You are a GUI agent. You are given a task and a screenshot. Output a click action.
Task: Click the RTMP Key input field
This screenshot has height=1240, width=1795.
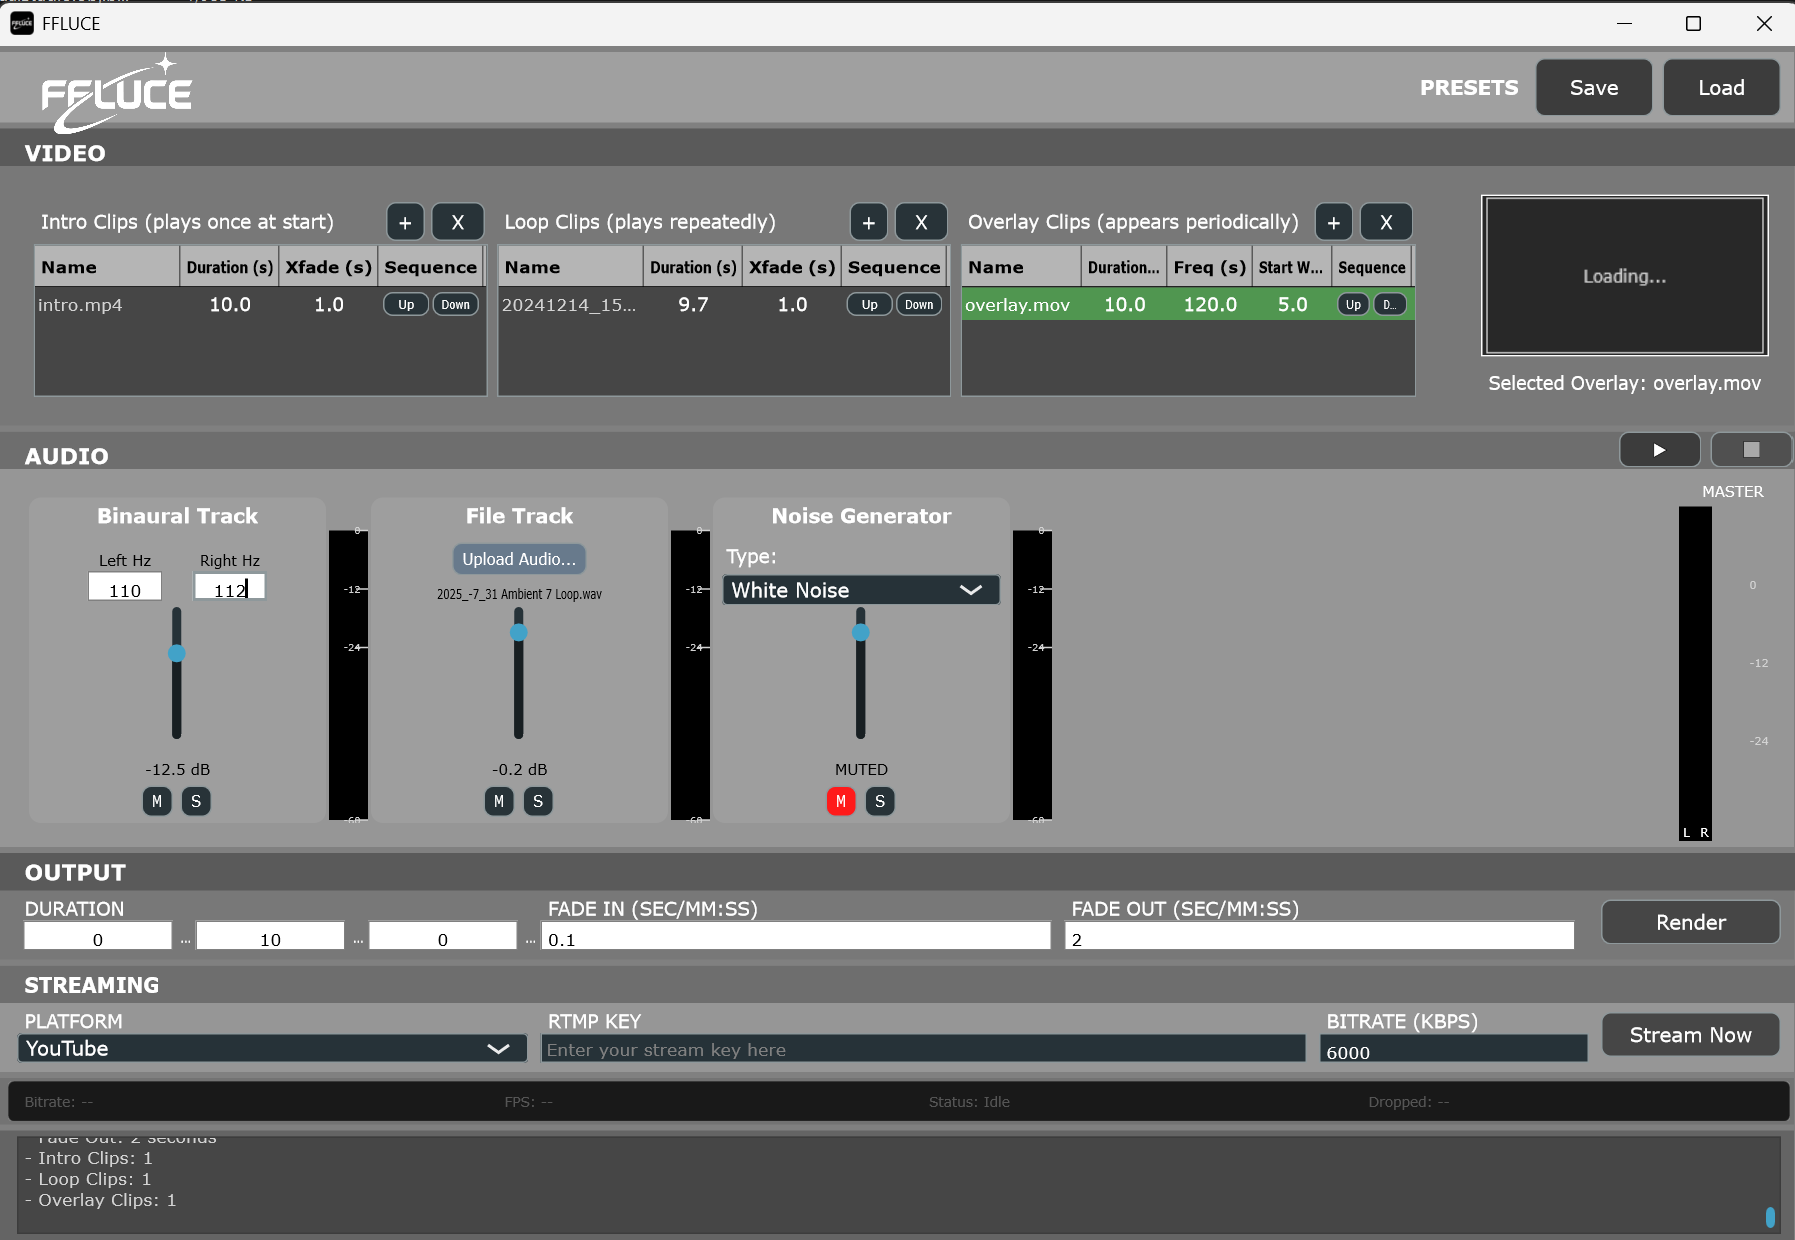(x=923, y=1049)
